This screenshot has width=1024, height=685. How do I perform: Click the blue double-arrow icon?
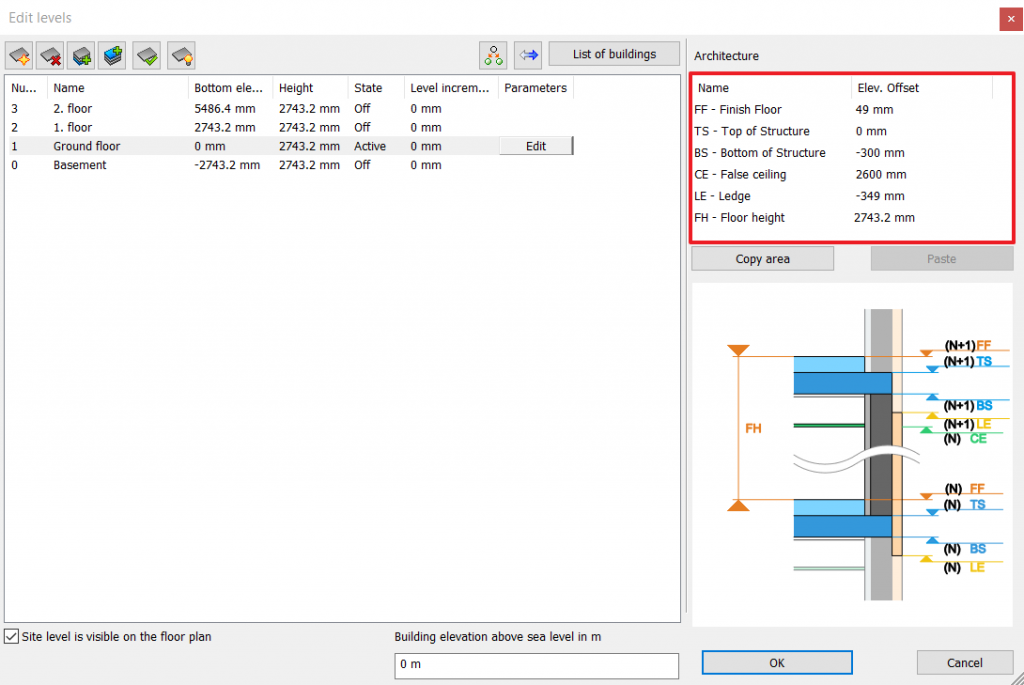(x=528, y=55)
